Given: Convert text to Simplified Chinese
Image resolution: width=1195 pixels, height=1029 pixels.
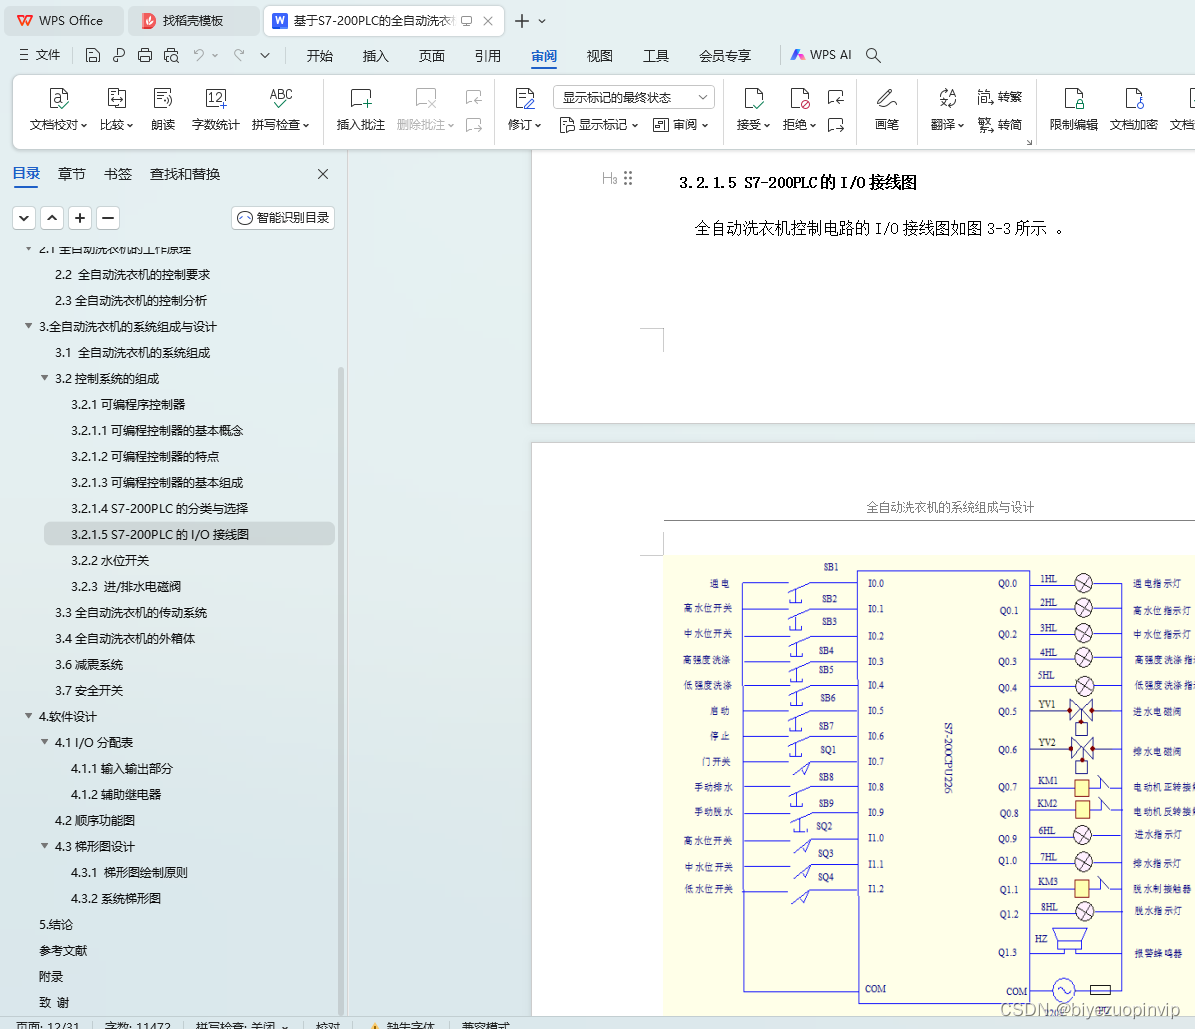Looking at the screenshot, I should [x=999, y=124].
